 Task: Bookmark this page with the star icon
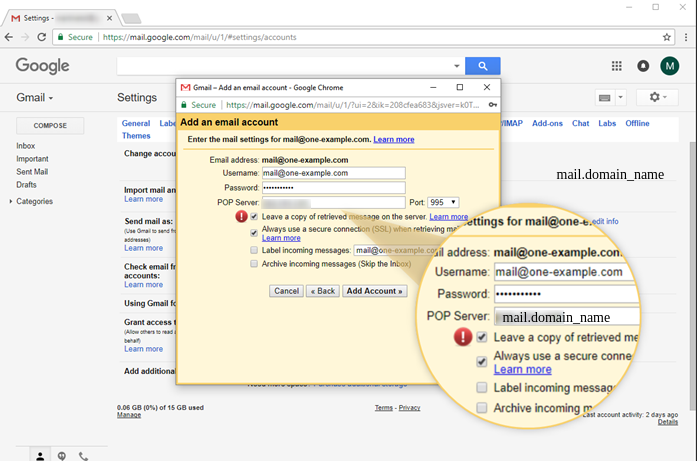click(666, 37)
